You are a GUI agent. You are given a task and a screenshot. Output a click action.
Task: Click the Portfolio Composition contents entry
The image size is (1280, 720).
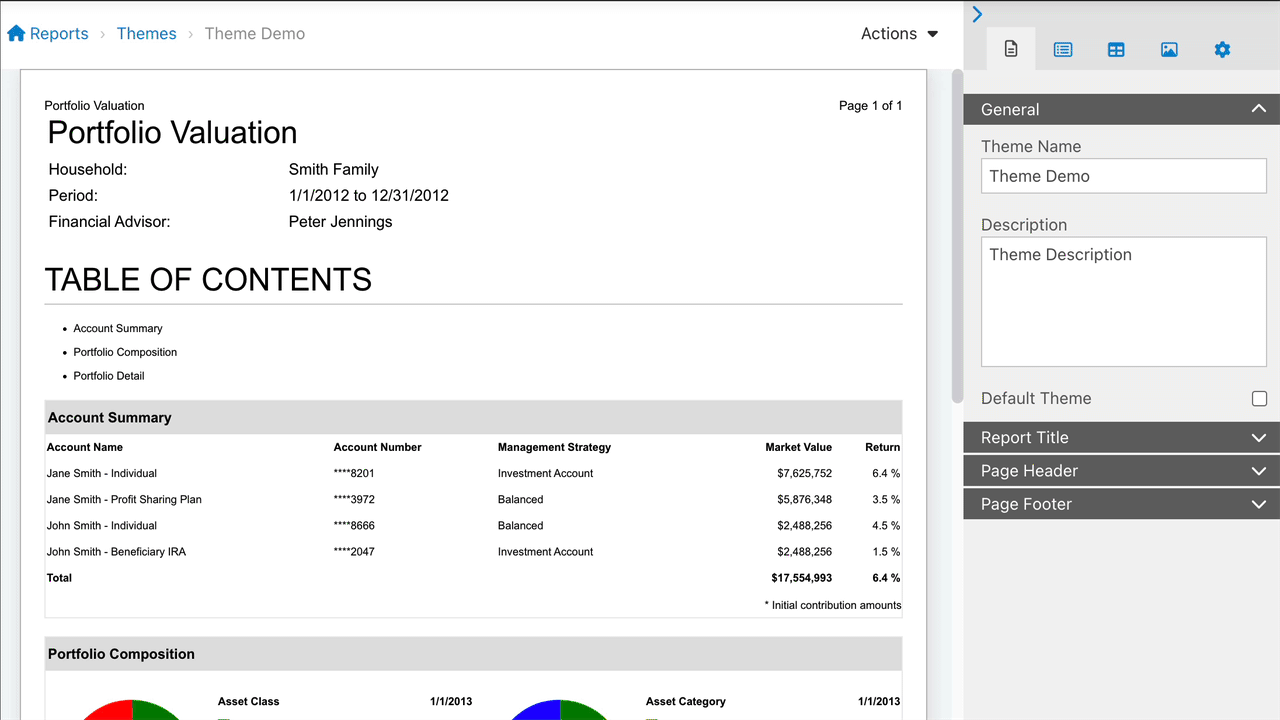click(x=125, y=352)
